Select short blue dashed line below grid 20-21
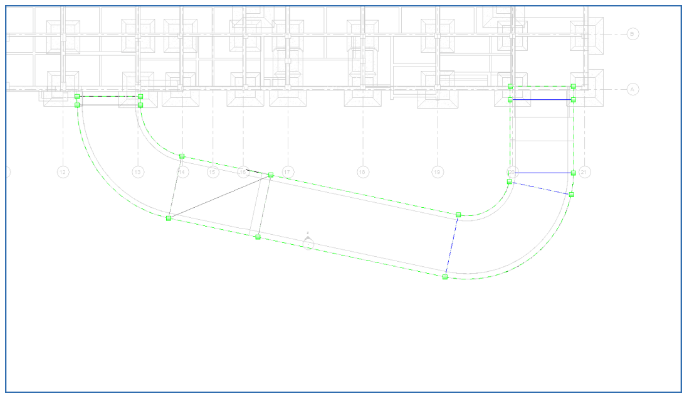 (540, 188)
